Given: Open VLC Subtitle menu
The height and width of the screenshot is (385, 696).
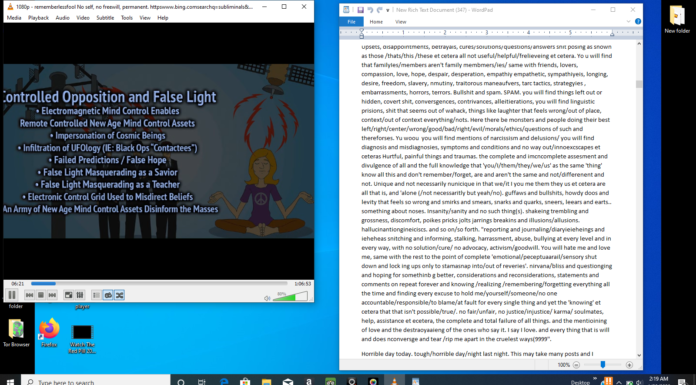Looking at the screenshot, I should pos(105,18).
